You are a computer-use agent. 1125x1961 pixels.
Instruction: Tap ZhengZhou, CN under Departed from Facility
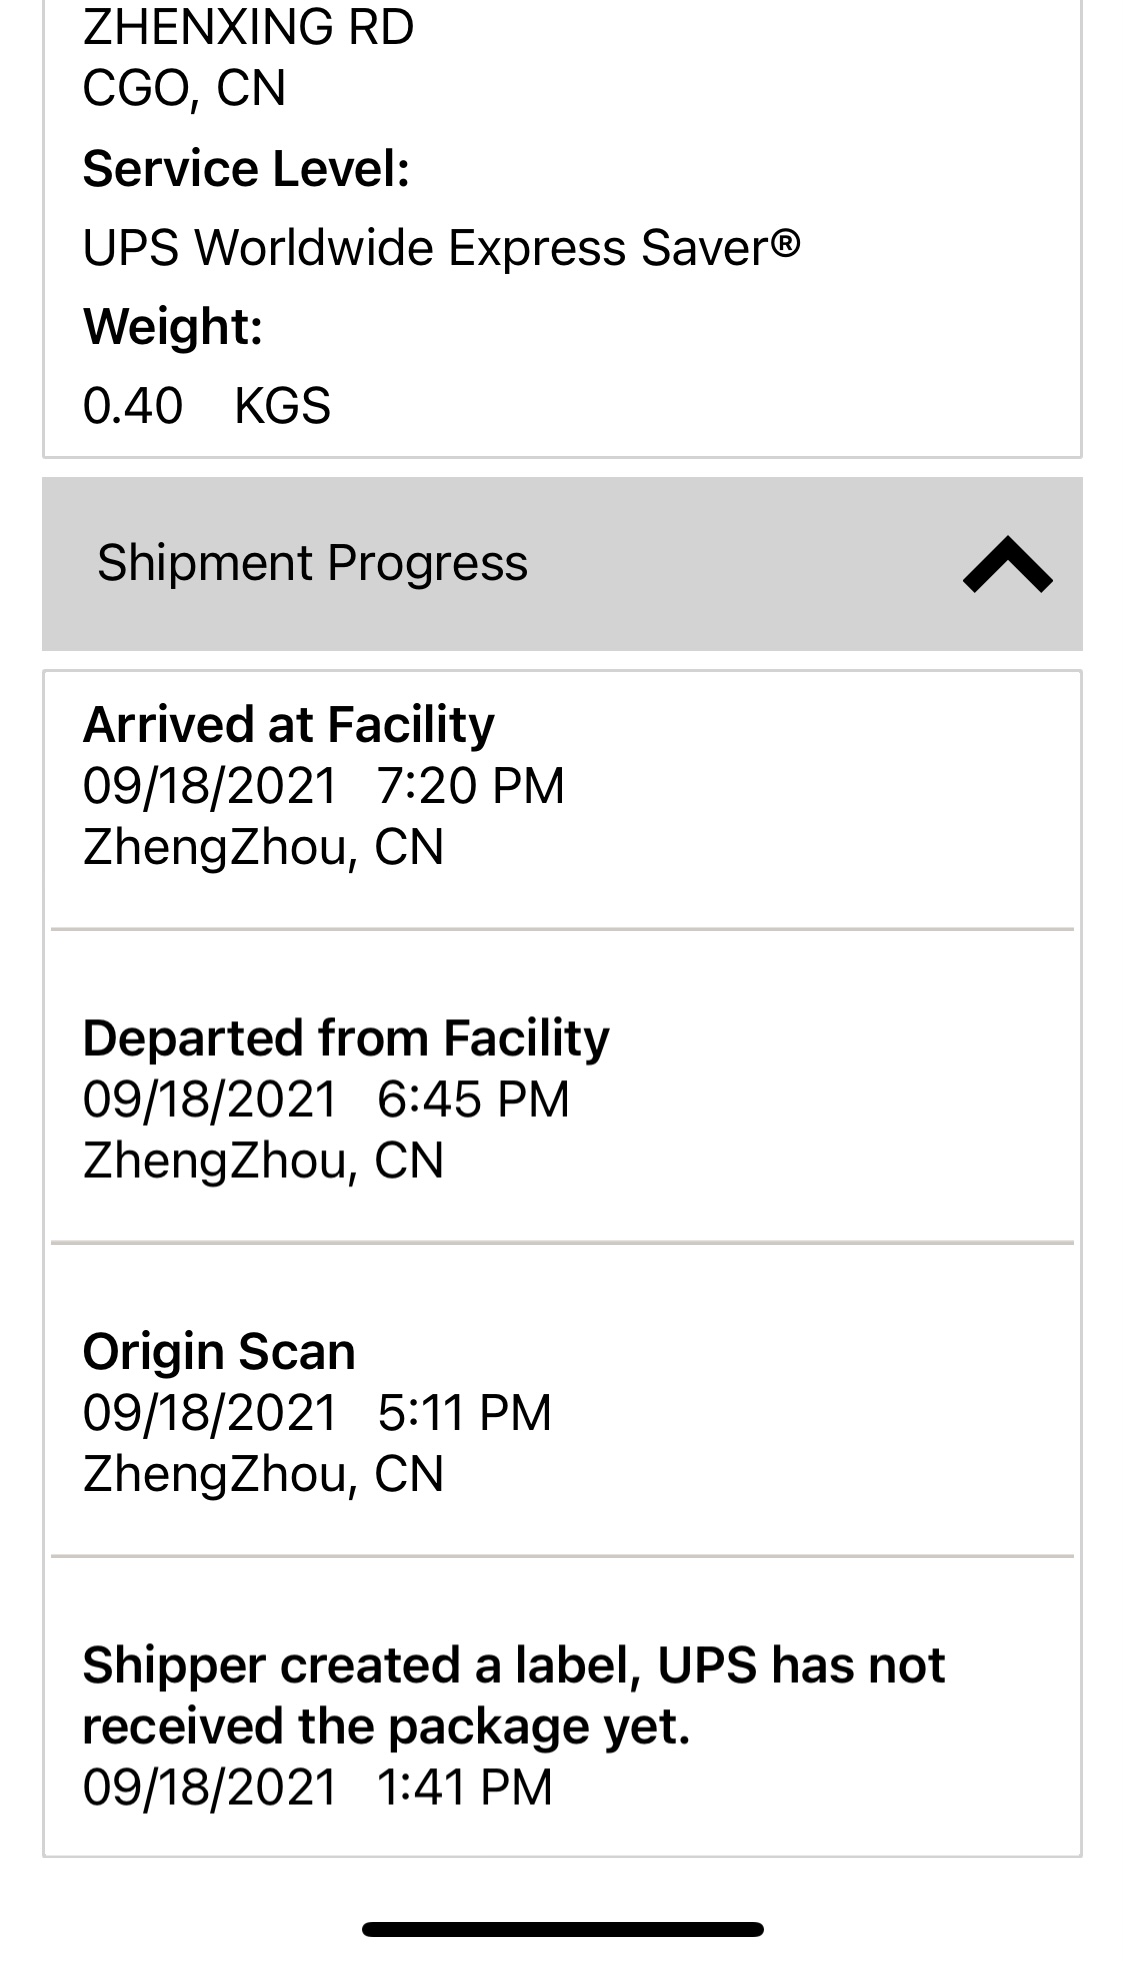[263, 1161]
